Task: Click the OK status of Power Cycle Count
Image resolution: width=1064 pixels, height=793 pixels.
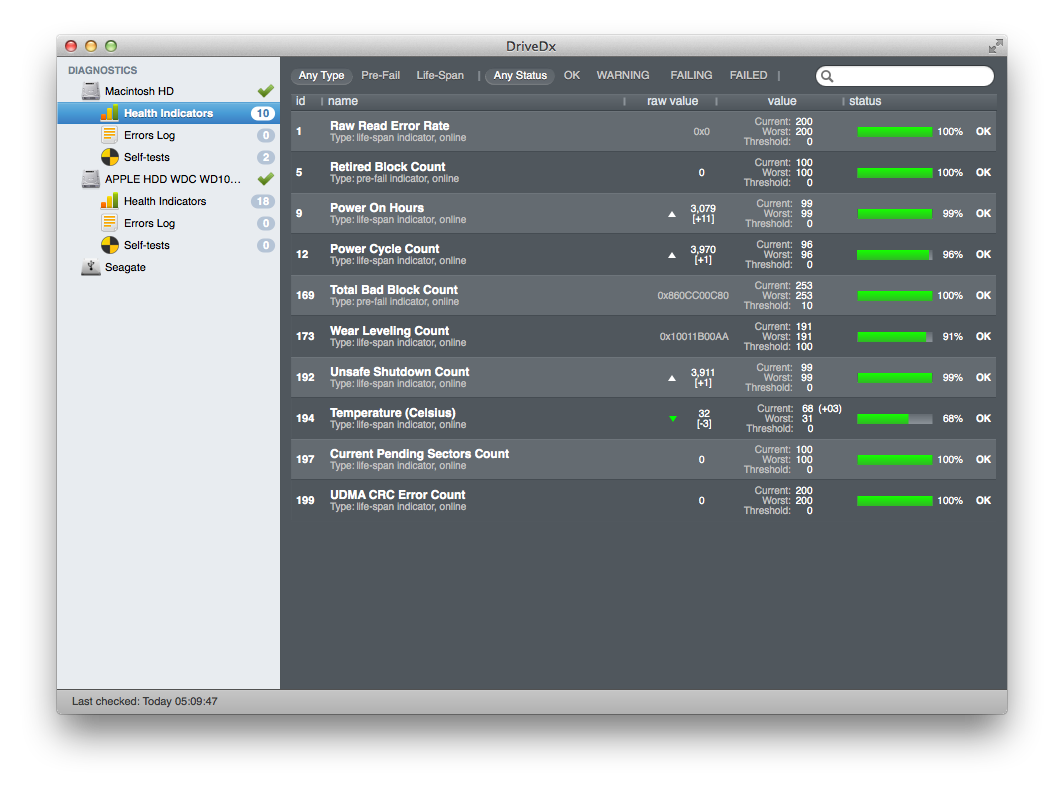Action: click(x=983, y=254)
